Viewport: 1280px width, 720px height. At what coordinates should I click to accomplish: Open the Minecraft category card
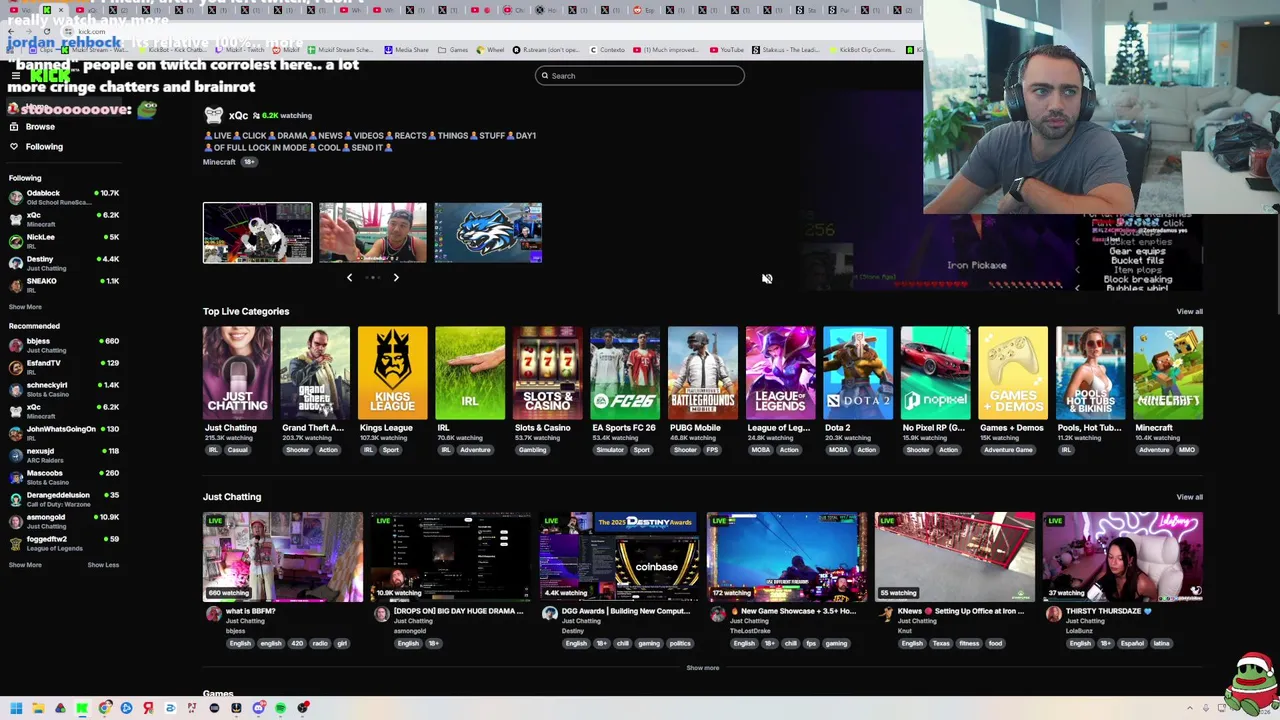click(1168, 373)
